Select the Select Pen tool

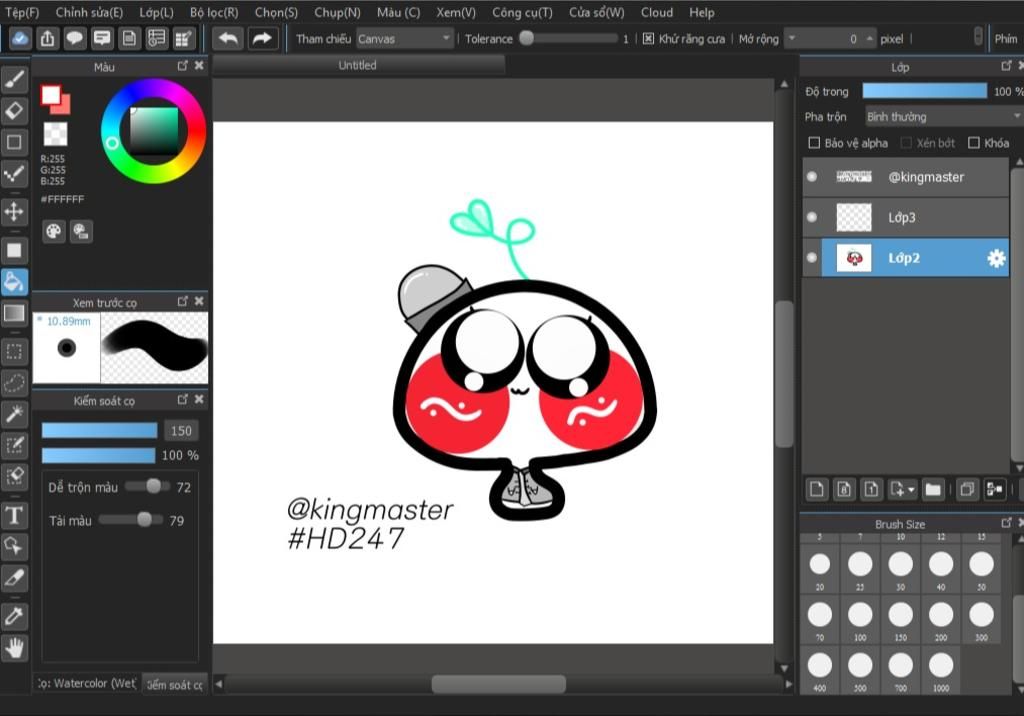click(14, 446)
